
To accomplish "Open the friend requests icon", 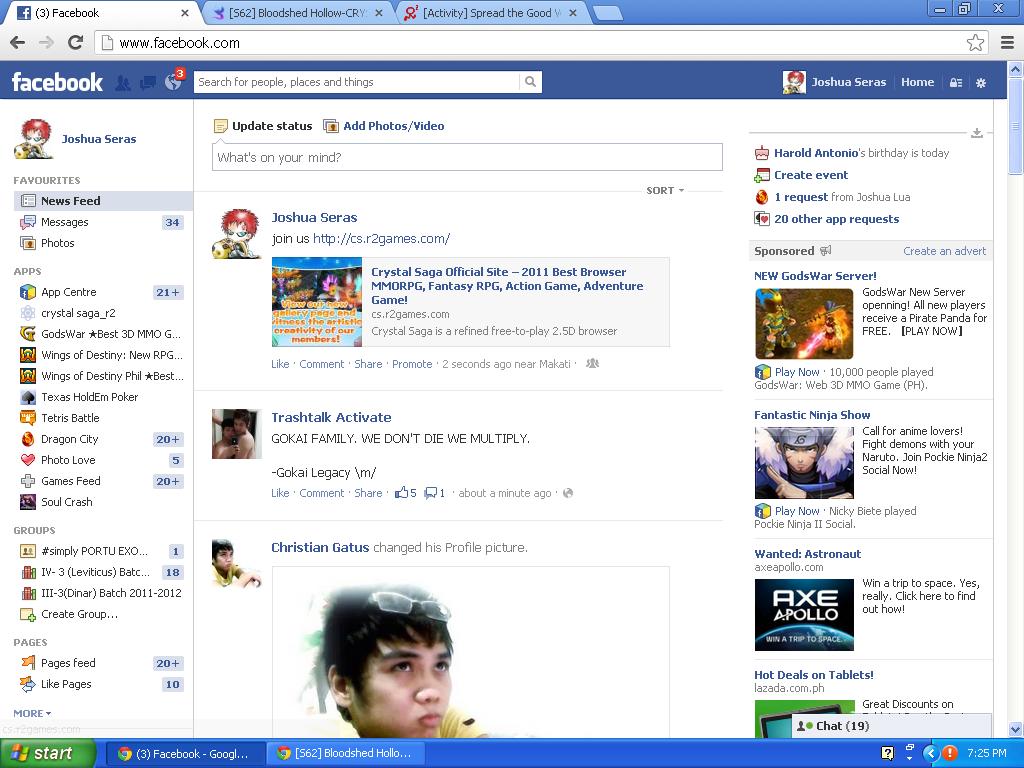I will [123, 83].
